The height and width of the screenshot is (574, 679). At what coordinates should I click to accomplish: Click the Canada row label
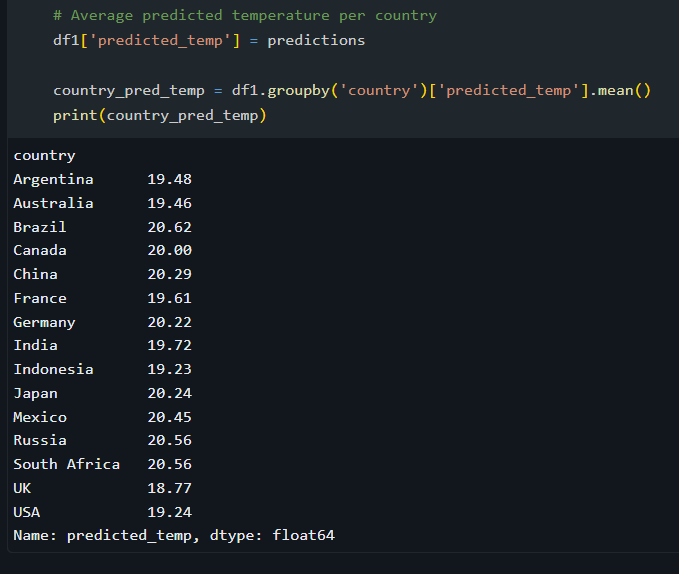point(40,250)
